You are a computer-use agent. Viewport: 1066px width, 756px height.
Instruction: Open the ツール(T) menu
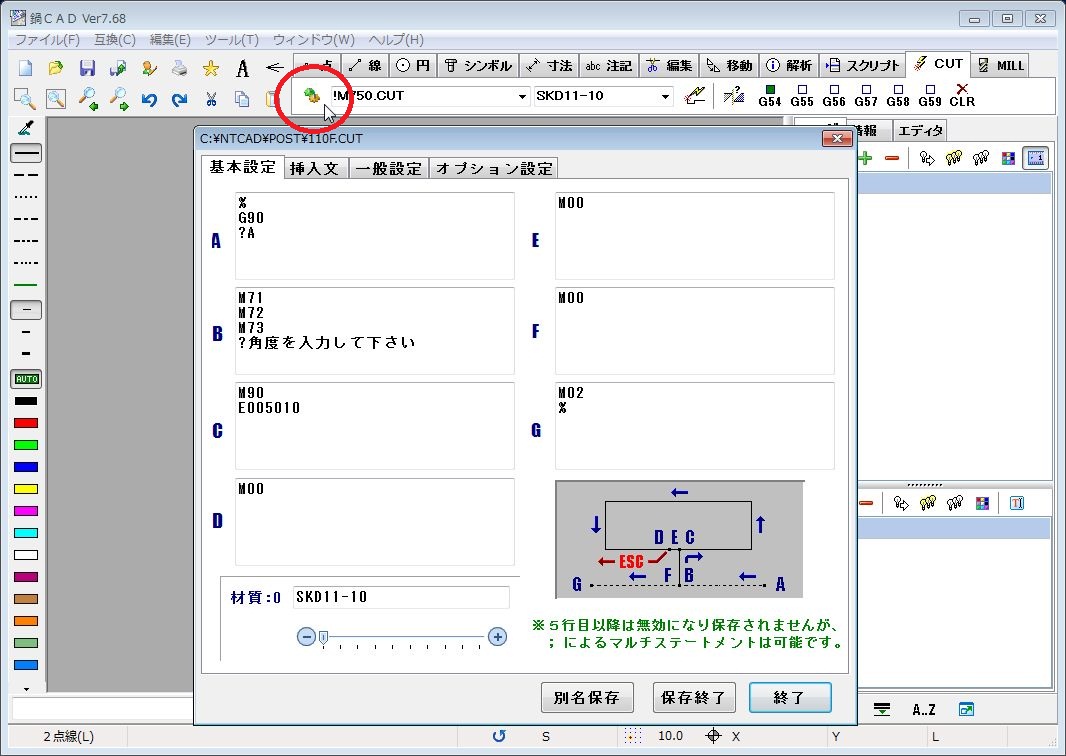(x=231, y=39)
